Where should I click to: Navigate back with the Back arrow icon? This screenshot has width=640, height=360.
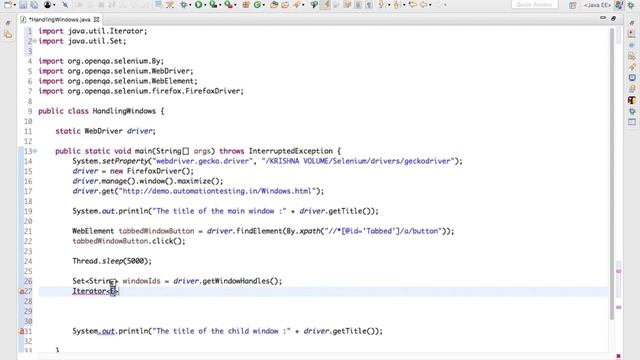(x=424, y=4)
